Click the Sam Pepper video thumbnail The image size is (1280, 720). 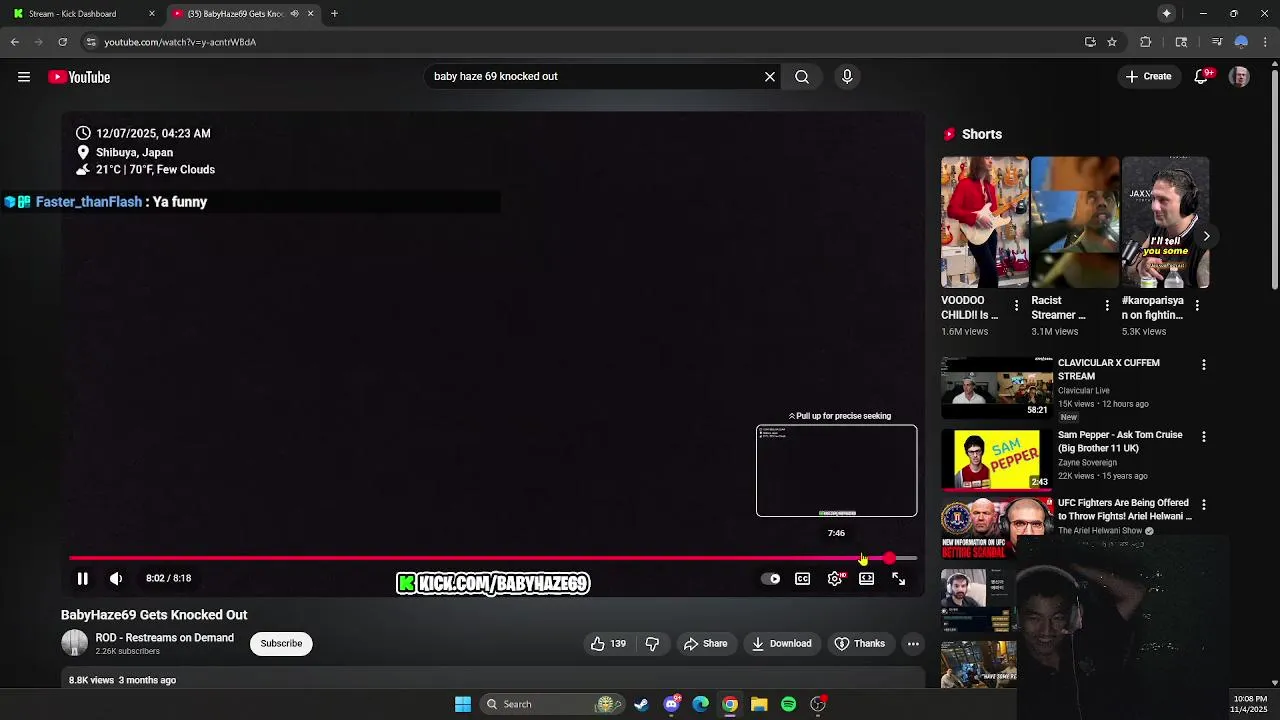(x=996, y=459)
